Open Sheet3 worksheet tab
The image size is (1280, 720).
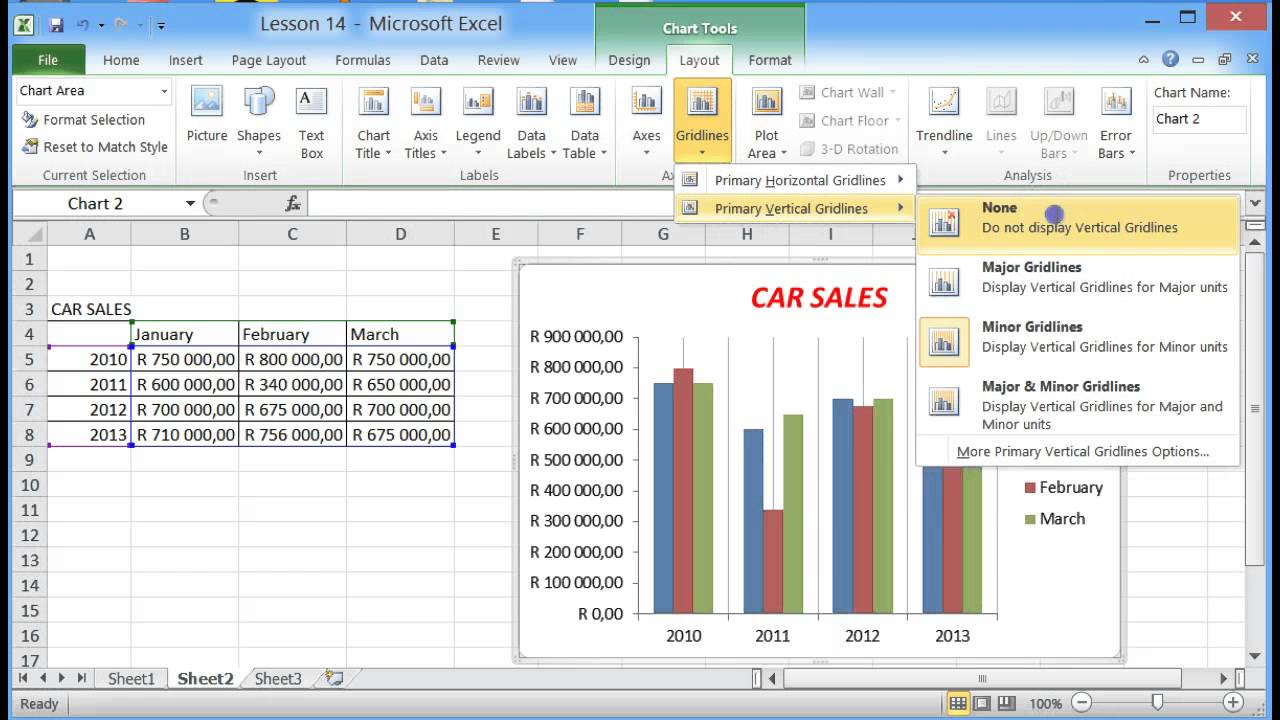278,678
